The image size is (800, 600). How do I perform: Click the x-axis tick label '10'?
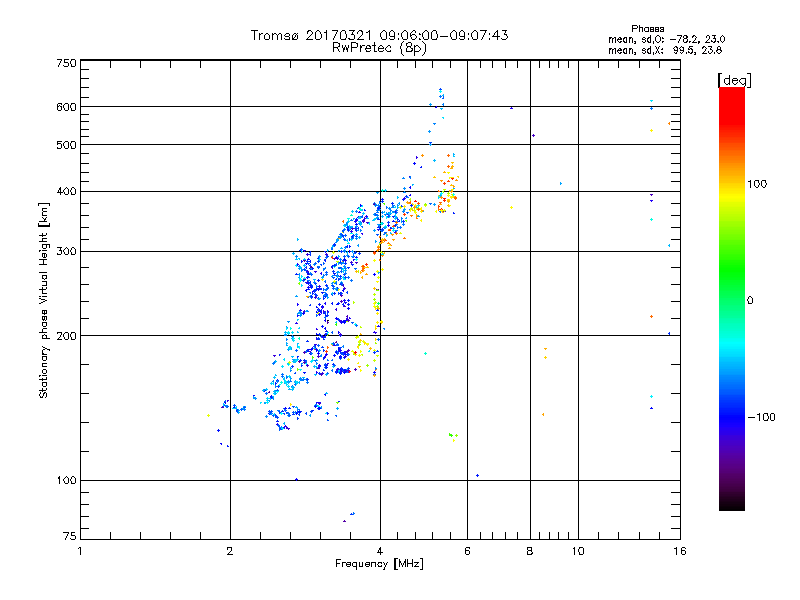(x=578, y=551)
